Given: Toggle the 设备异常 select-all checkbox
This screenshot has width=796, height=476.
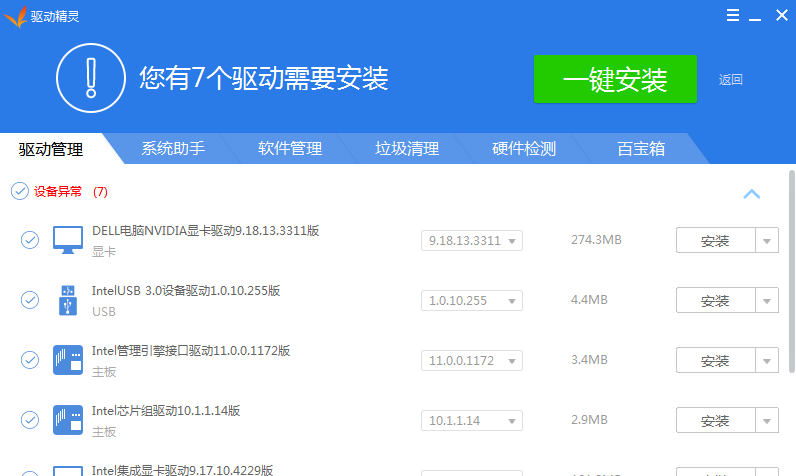Looking at the screenshot, I should pos(20,191).
